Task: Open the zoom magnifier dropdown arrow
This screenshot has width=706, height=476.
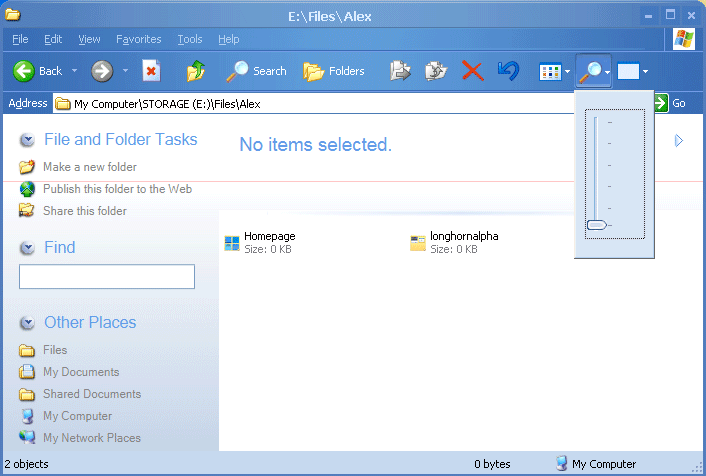Action: click(x=607, y=72)
